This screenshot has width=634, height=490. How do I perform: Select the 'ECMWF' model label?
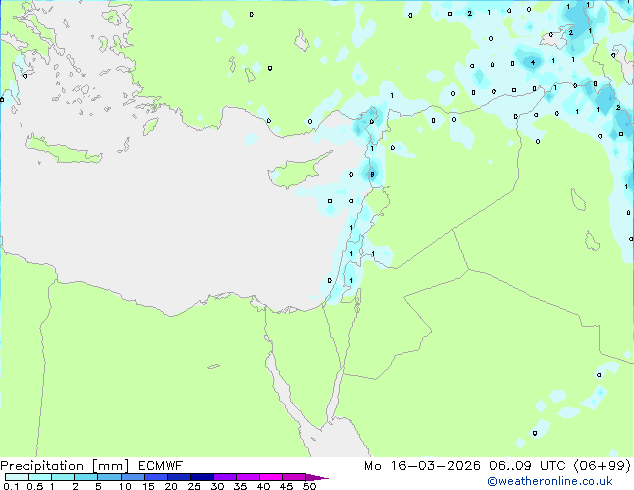click(161, 466)
